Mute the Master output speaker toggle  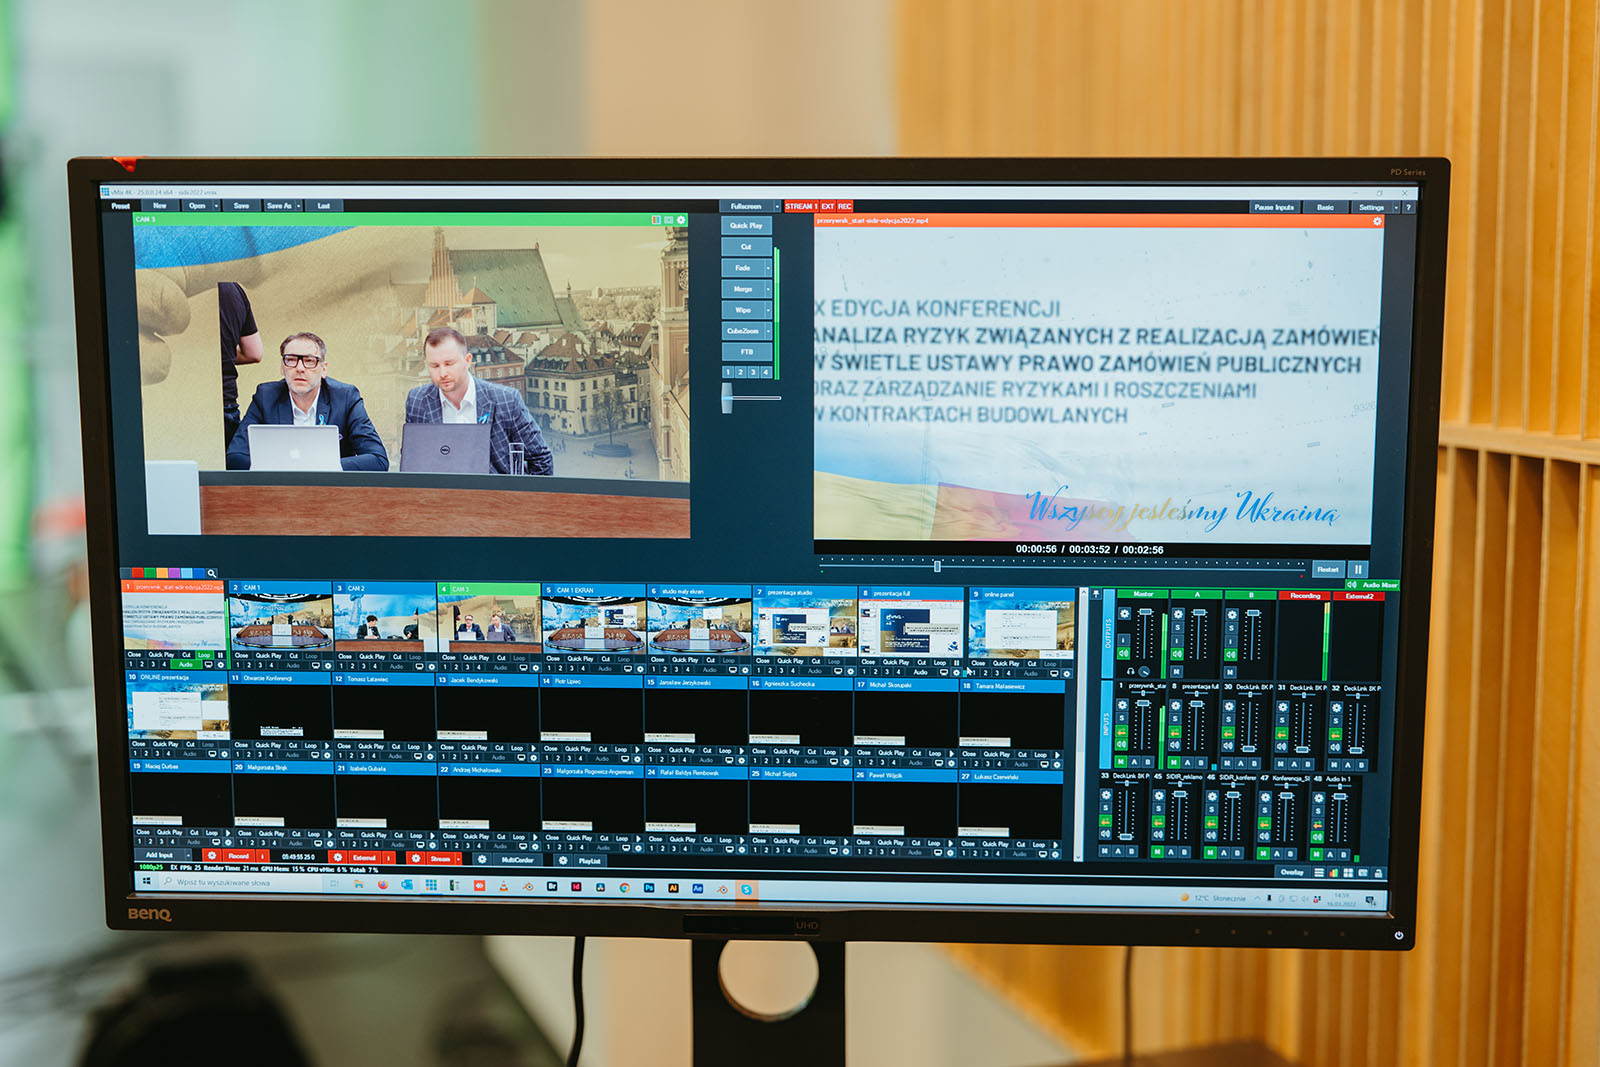pyautogui.click(x=1123, y=654)
